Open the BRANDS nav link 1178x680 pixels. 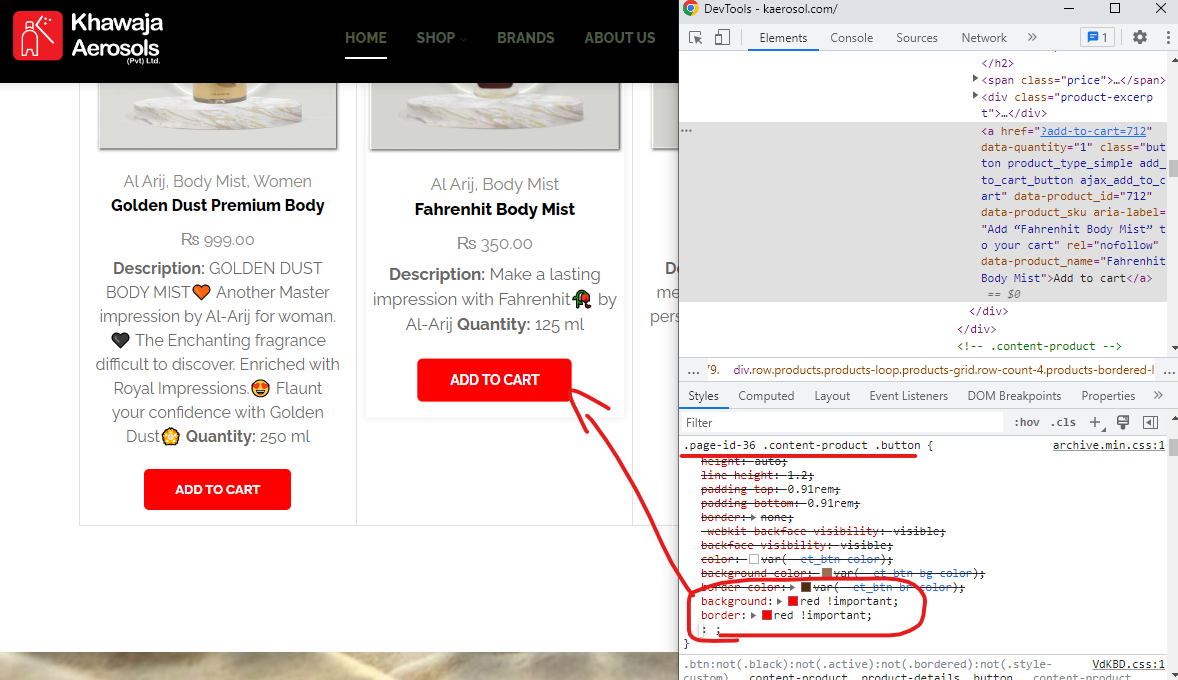[525, 38]
